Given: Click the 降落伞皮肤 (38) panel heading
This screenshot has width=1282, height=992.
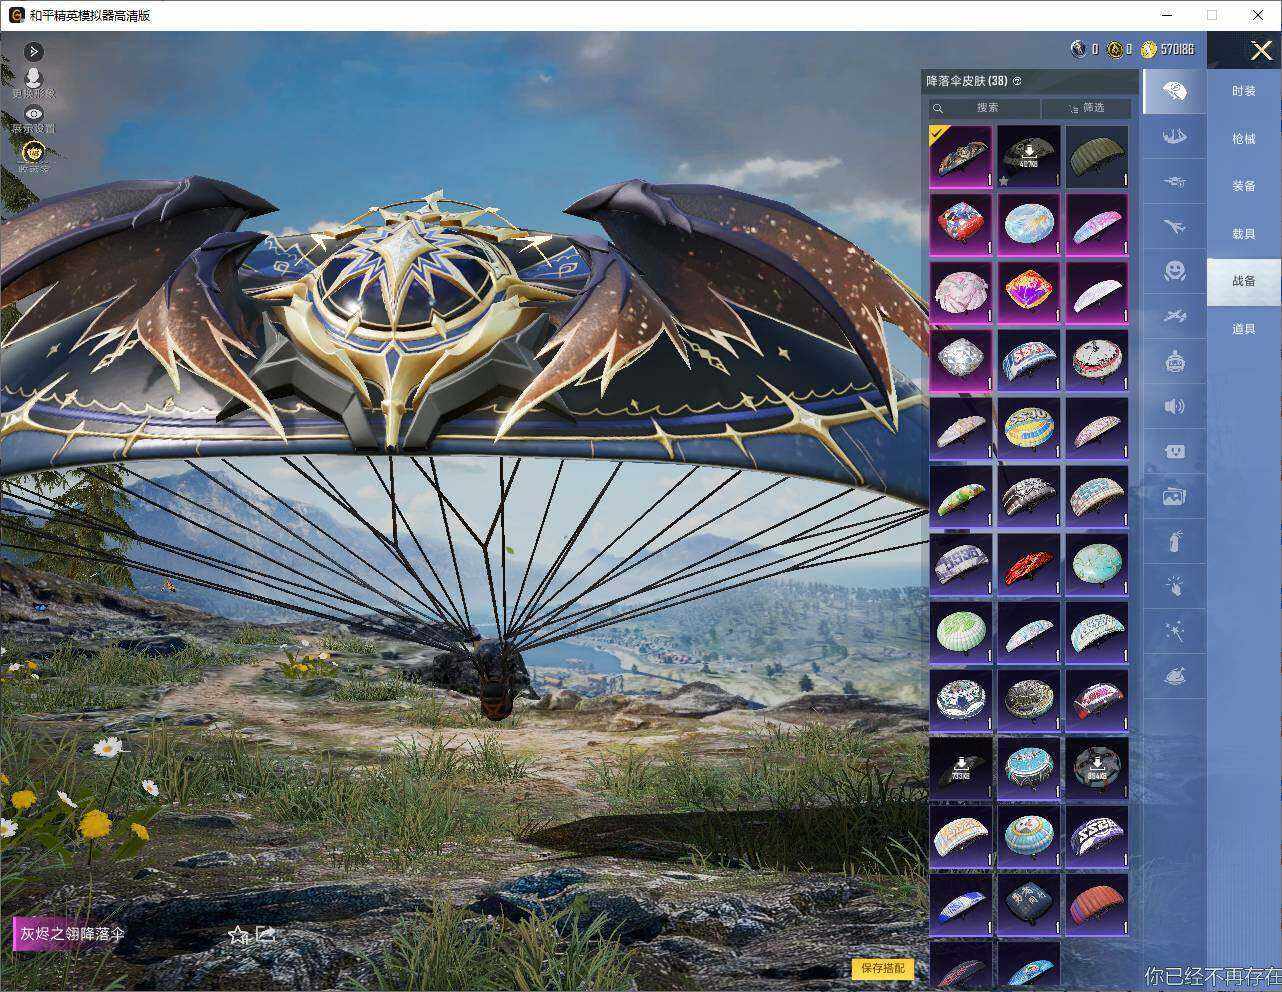Looking at the screenshot, I should point(967,81).
